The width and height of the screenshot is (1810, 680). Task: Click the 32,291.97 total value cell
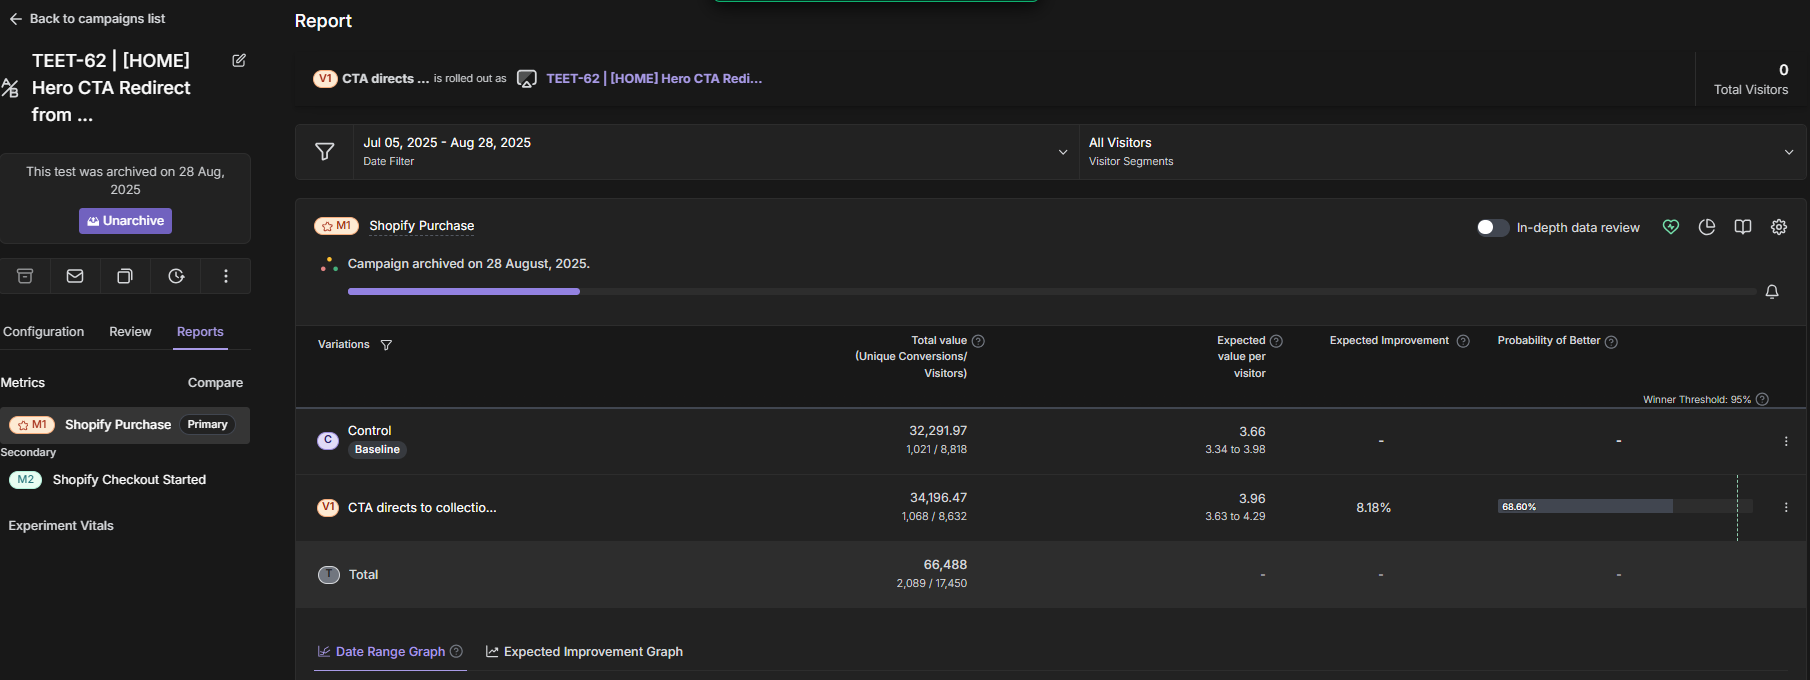coord(938,431)
